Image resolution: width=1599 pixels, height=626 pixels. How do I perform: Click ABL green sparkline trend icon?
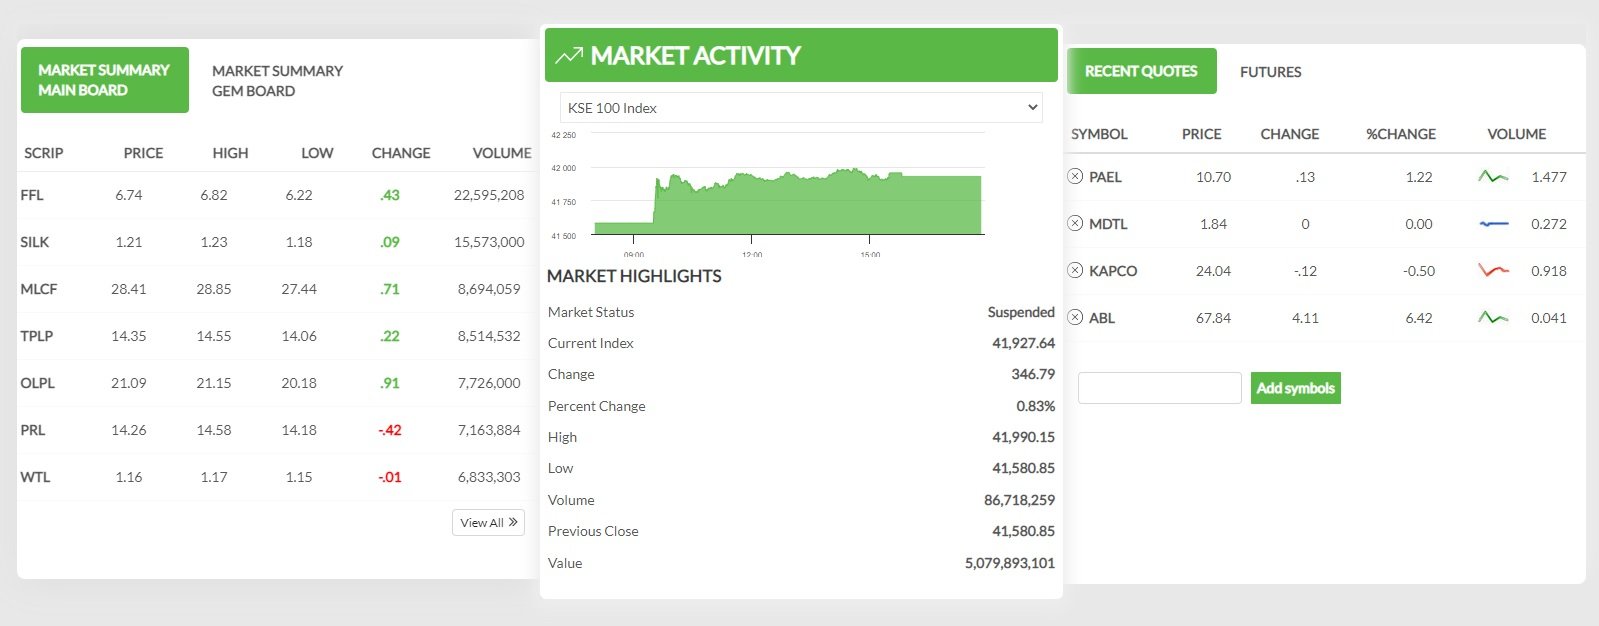pos(1493,318)
